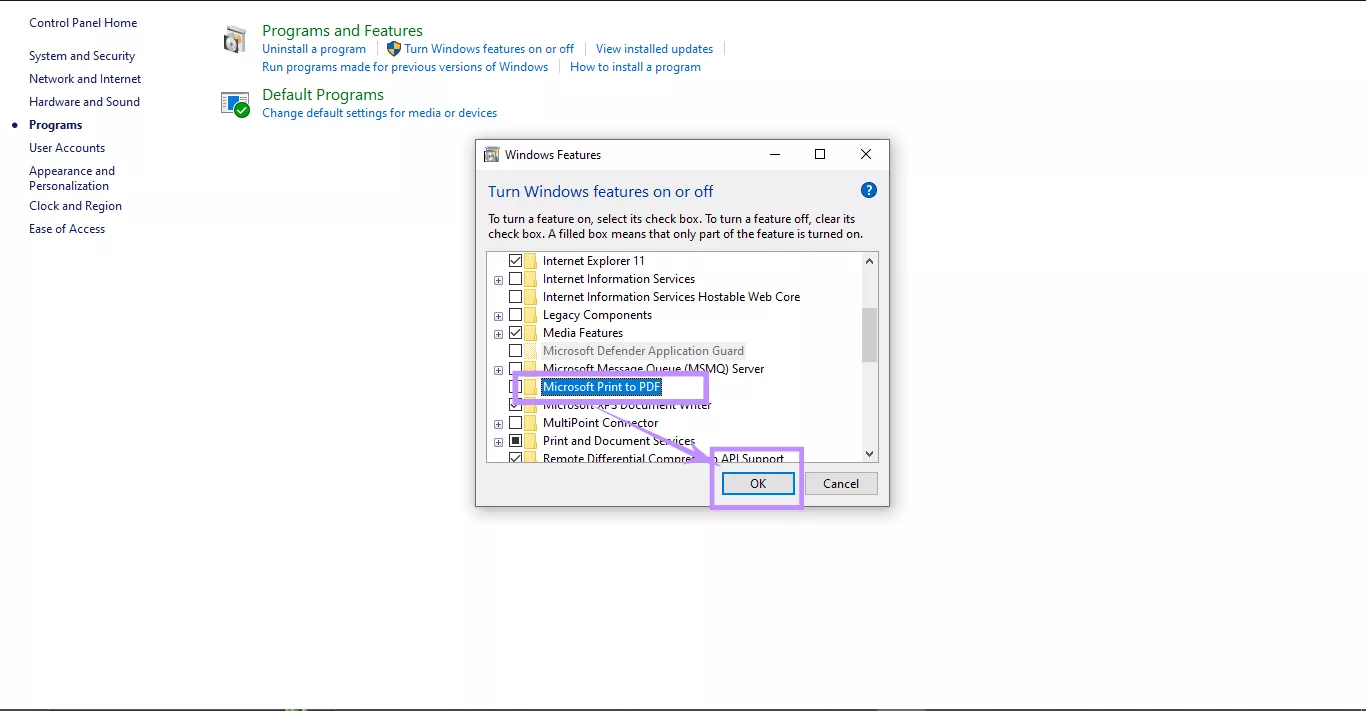Select Internet Explorer 11 list item text
Screen dimensions: 1366x711
pyautogui.click(x=594, y=261)
